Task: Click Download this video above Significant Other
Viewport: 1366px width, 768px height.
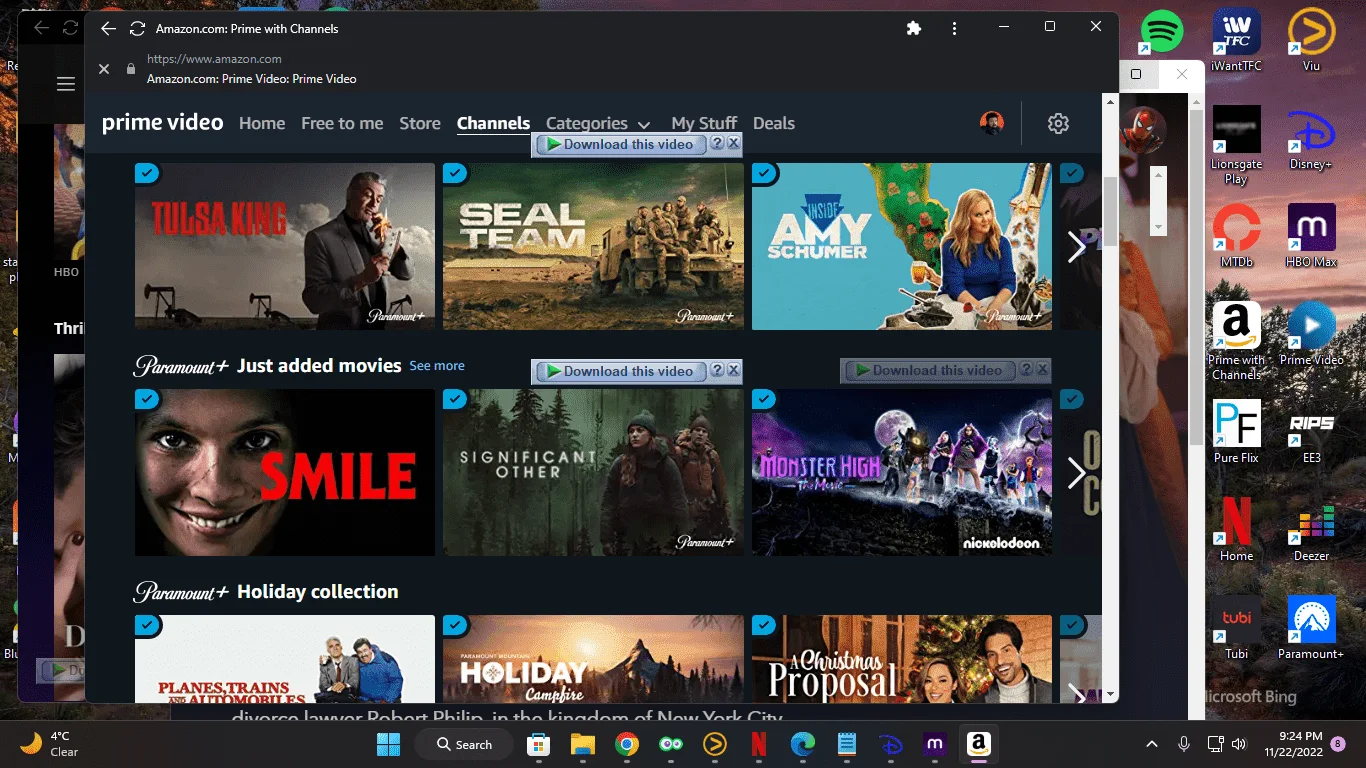Action: tap(619, 371)
